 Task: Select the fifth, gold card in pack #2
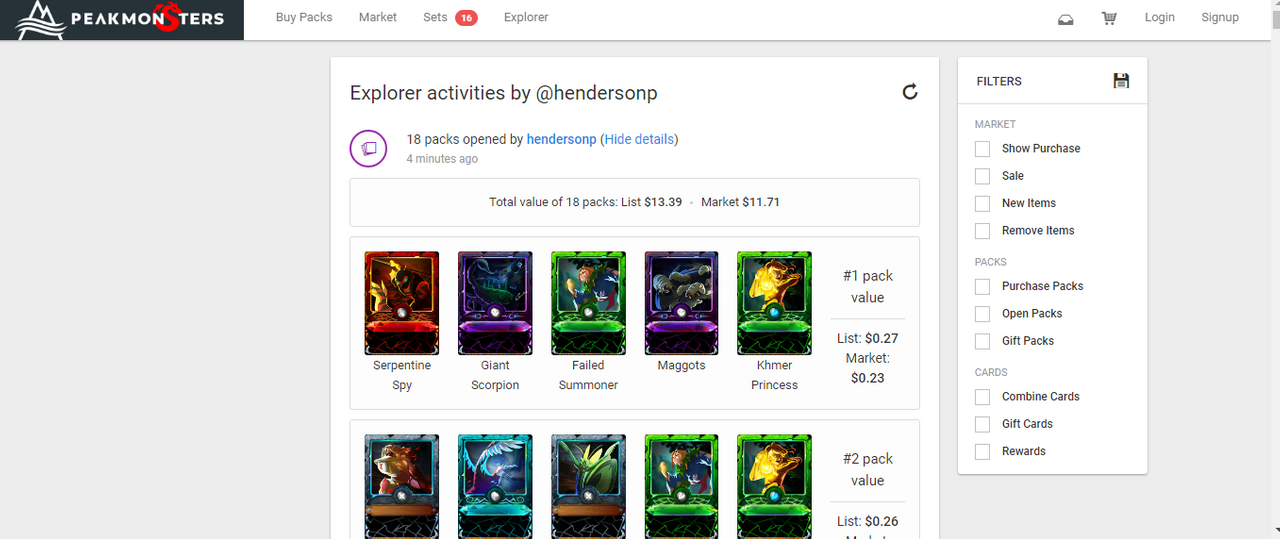774,486
